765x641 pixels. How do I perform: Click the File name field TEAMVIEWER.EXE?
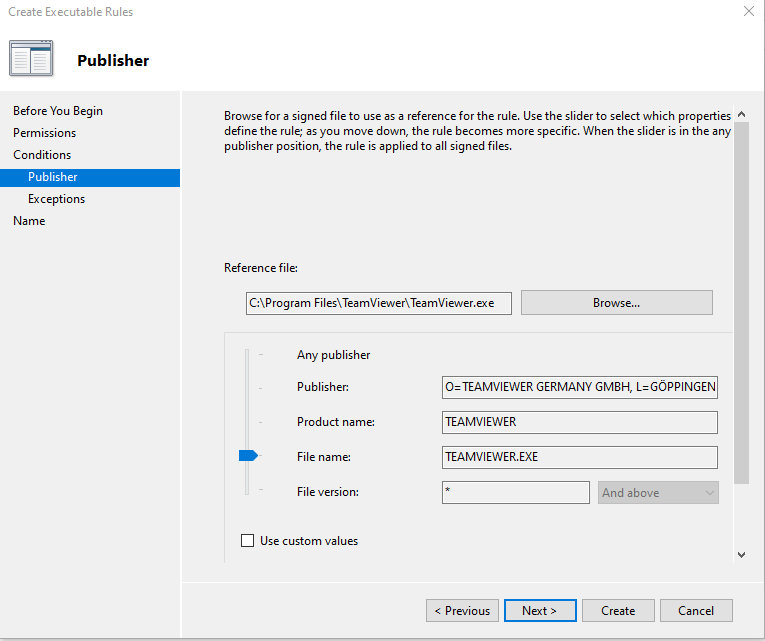pos(580,458)
